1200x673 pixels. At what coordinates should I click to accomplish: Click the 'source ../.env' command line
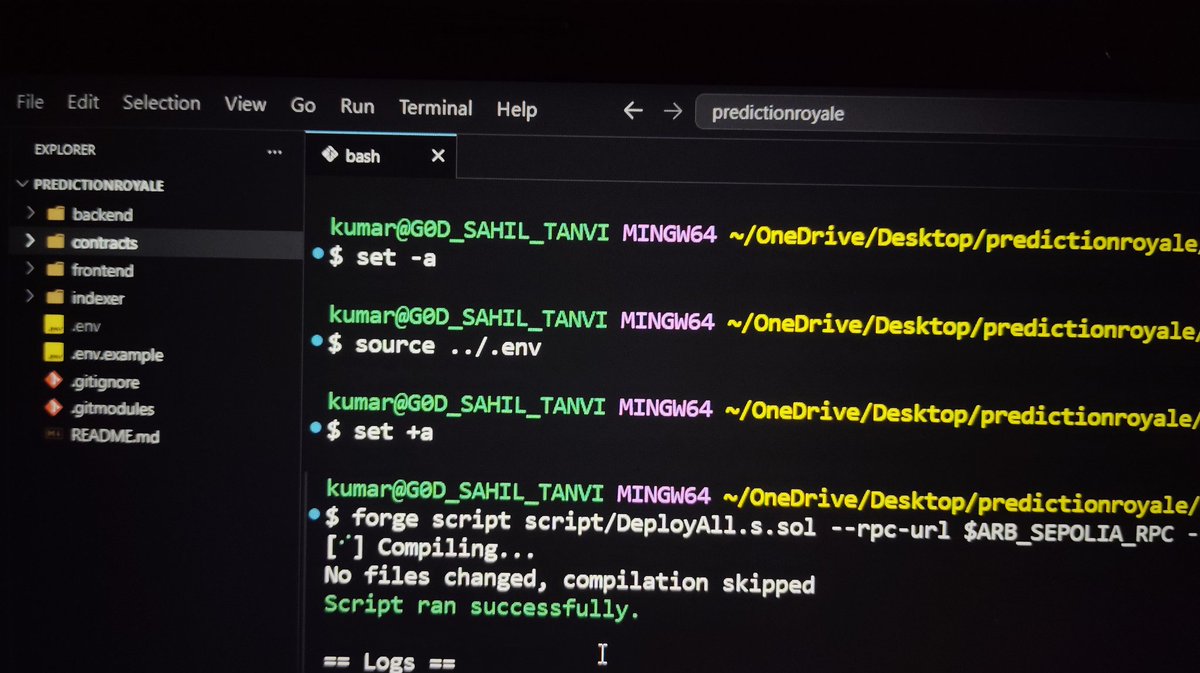point(434,346)
